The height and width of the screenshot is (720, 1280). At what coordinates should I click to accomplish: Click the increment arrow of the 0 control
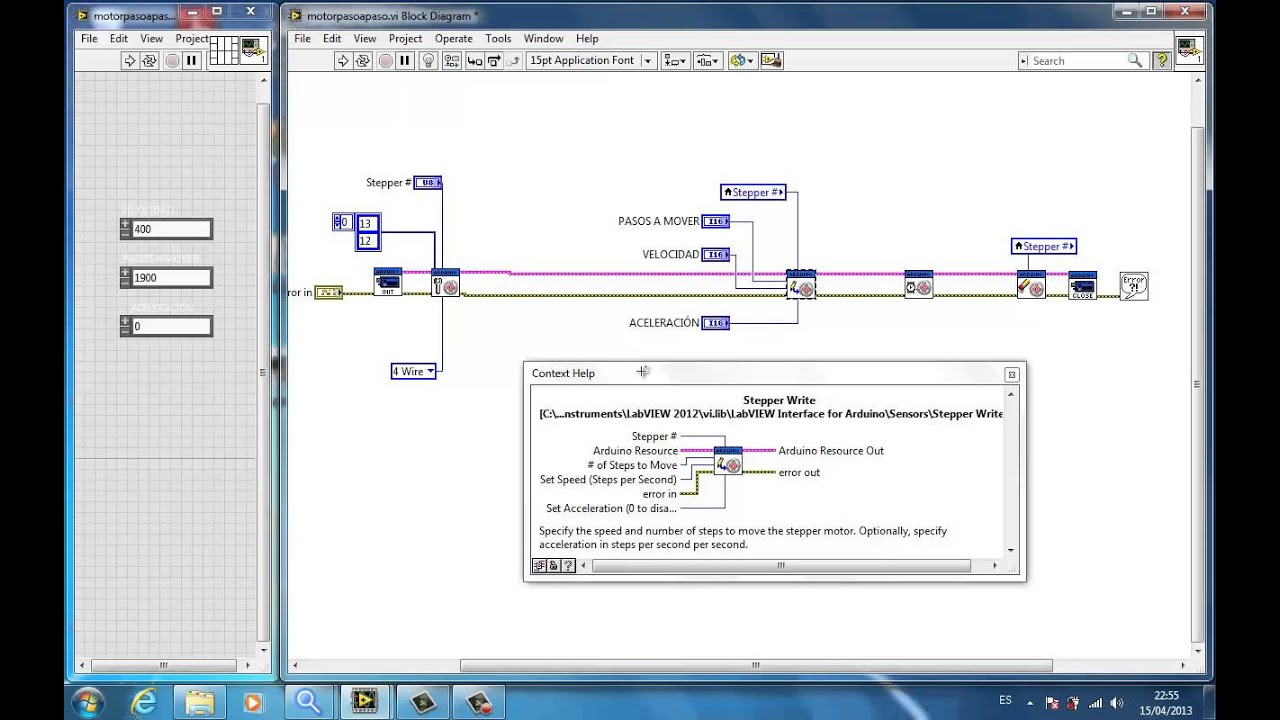coord(125,321)
